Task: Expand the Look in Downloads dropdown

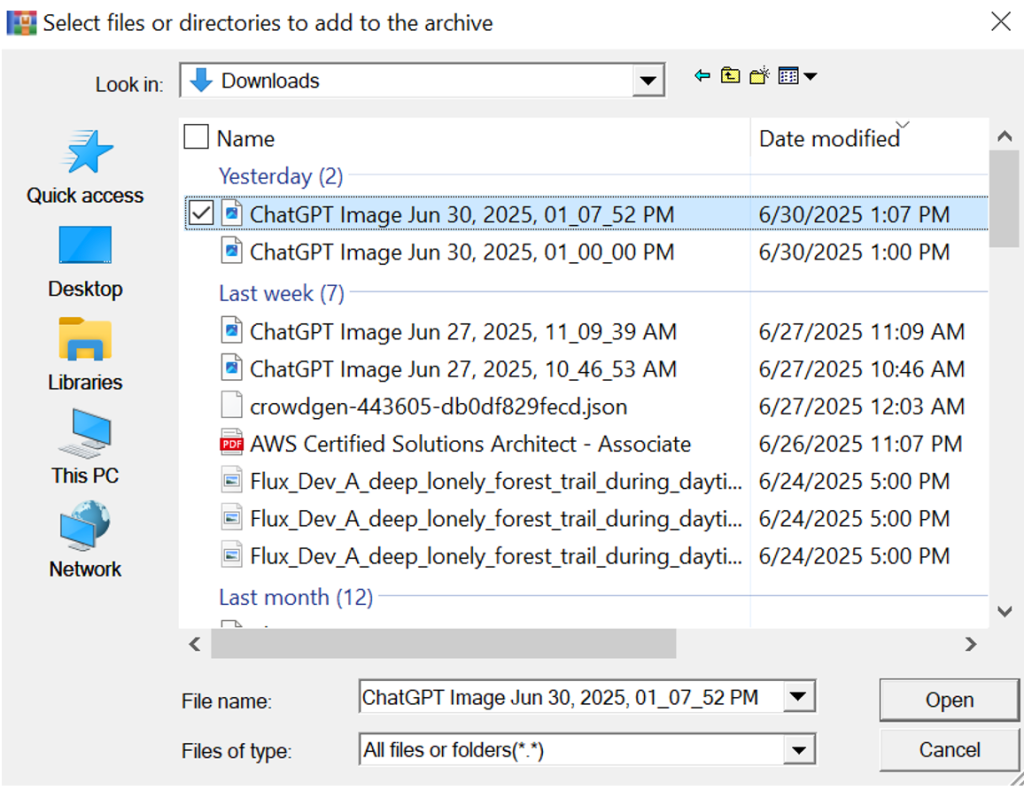Action: (x=649, y=82)
